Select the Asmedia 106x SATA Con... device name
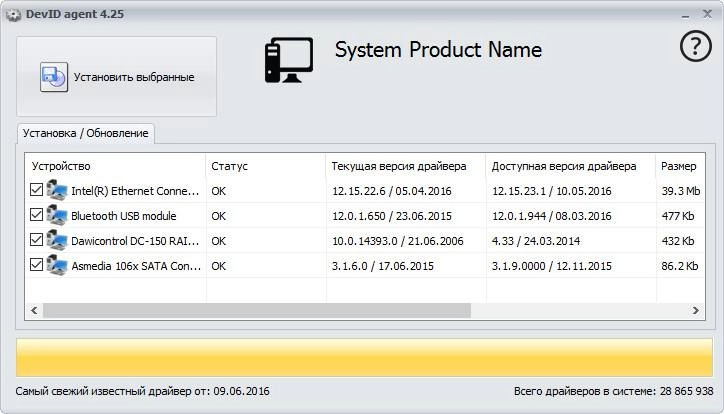This screenshot has width=724, height=414. tap(136, 266)
